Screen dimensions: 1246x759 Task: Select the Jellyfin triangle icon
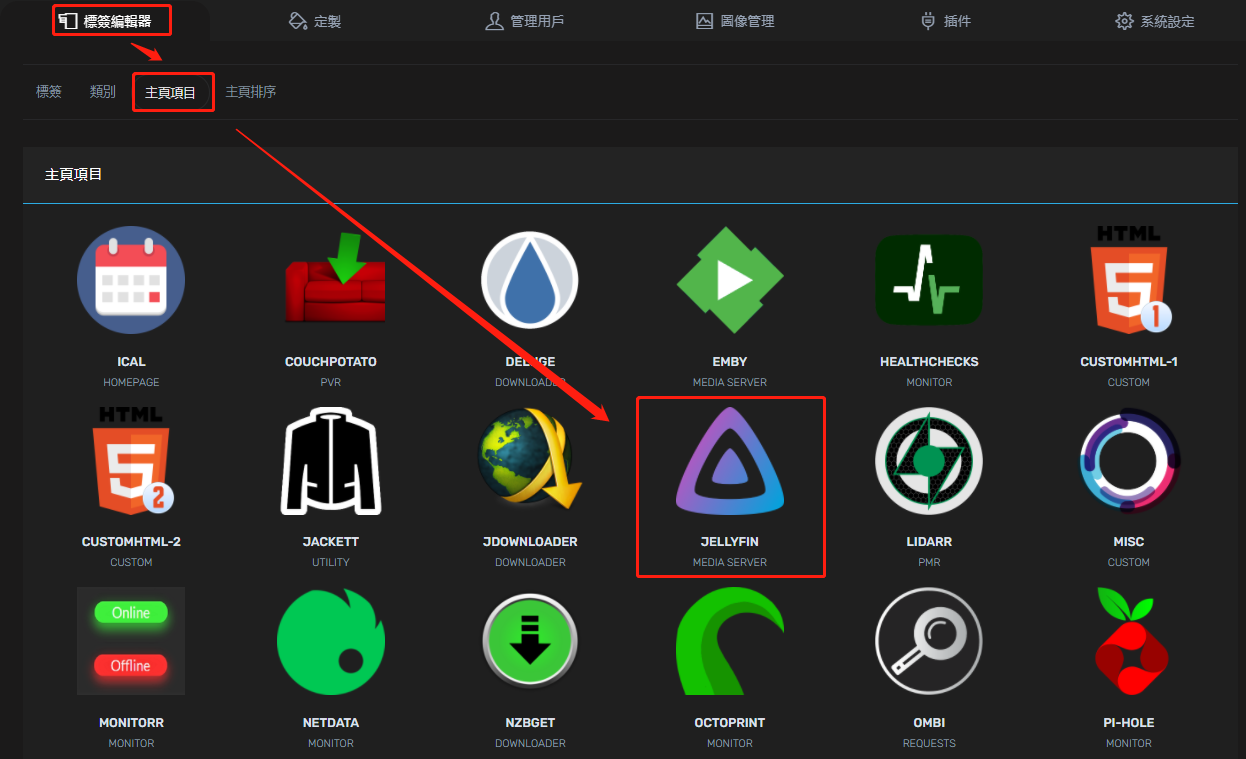coord(730,460)
